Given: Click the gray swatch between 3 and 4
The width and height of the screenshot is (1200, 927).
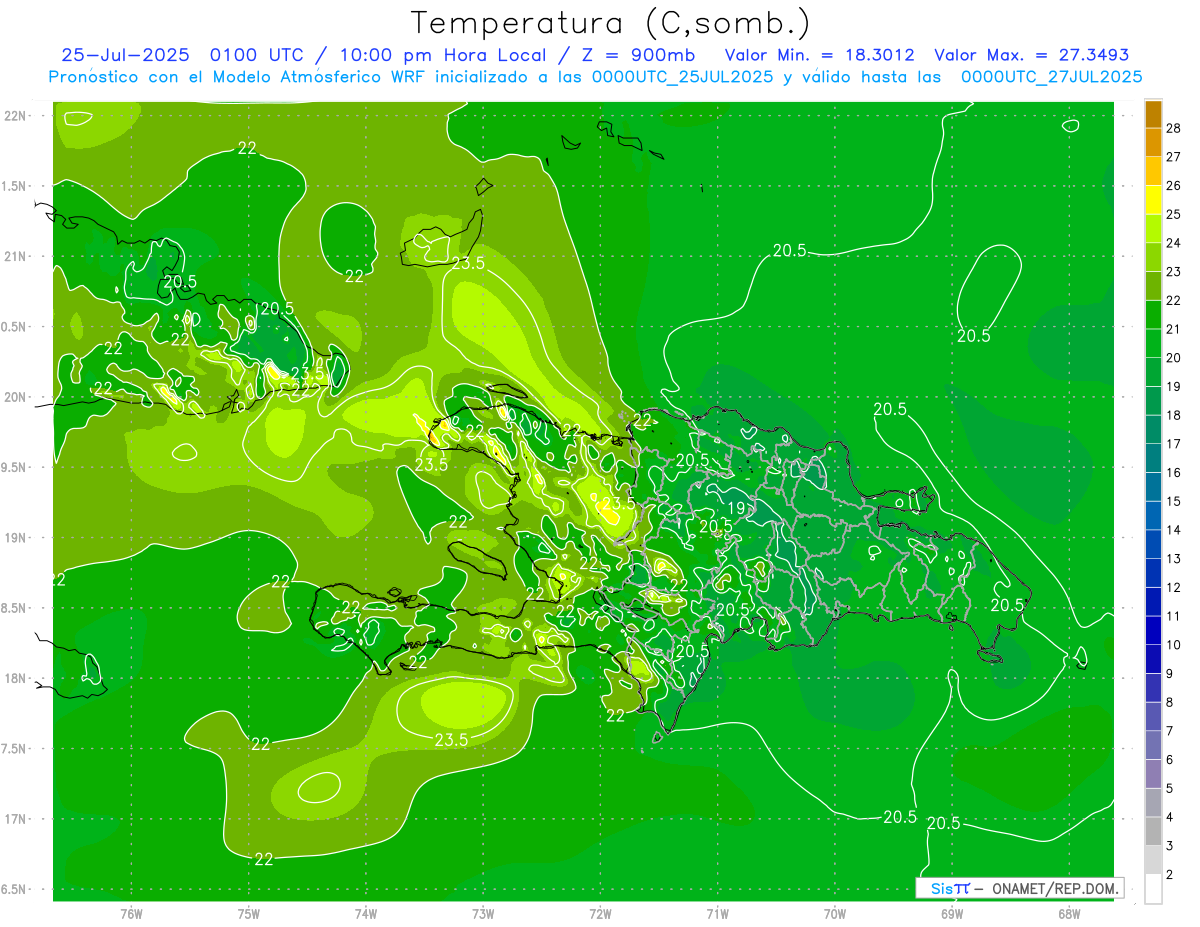Looking at the screenshot, I should click(1153, 832).
